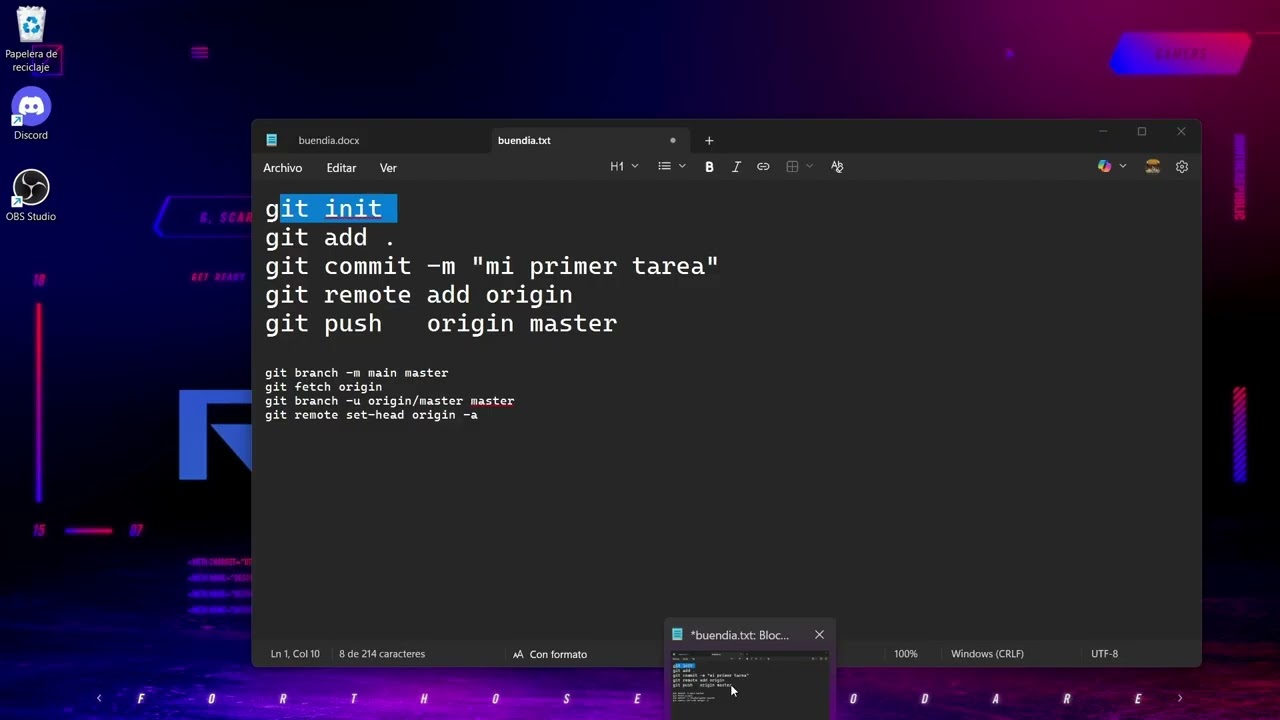Minimize the Notepad window
This screenshot has width=1280, height=720.
[1103, 132]
